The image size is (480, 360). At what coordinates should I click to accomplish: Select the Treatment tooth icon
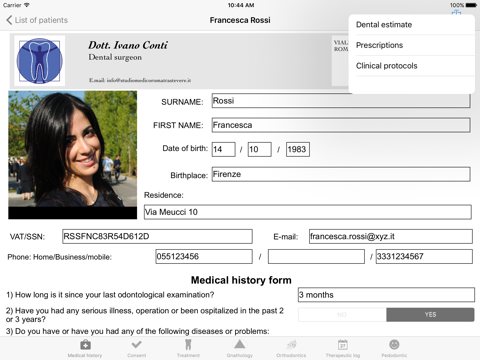[x=188, y=345]
